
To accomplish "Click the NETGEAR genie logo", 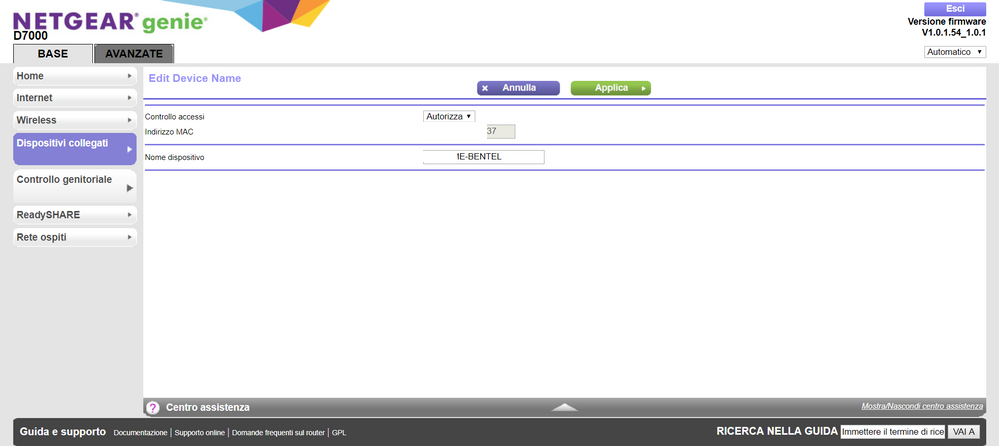I will tap(110, 20).
